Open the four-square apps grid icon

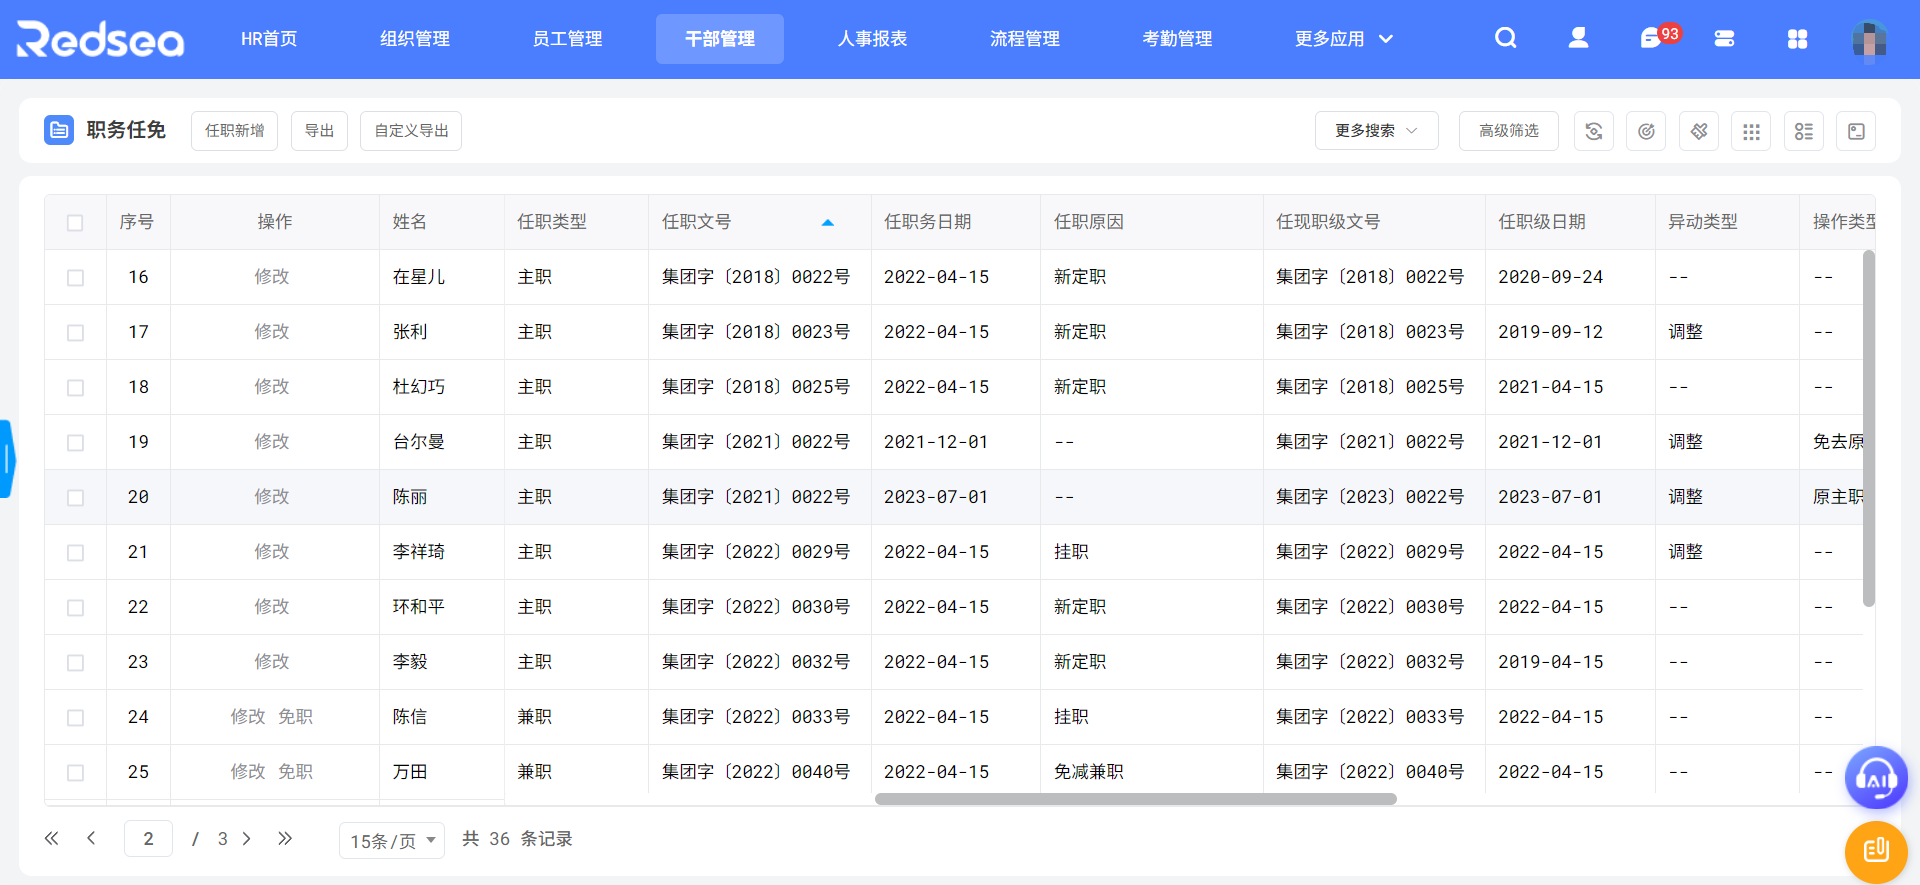pos(1797,39)
